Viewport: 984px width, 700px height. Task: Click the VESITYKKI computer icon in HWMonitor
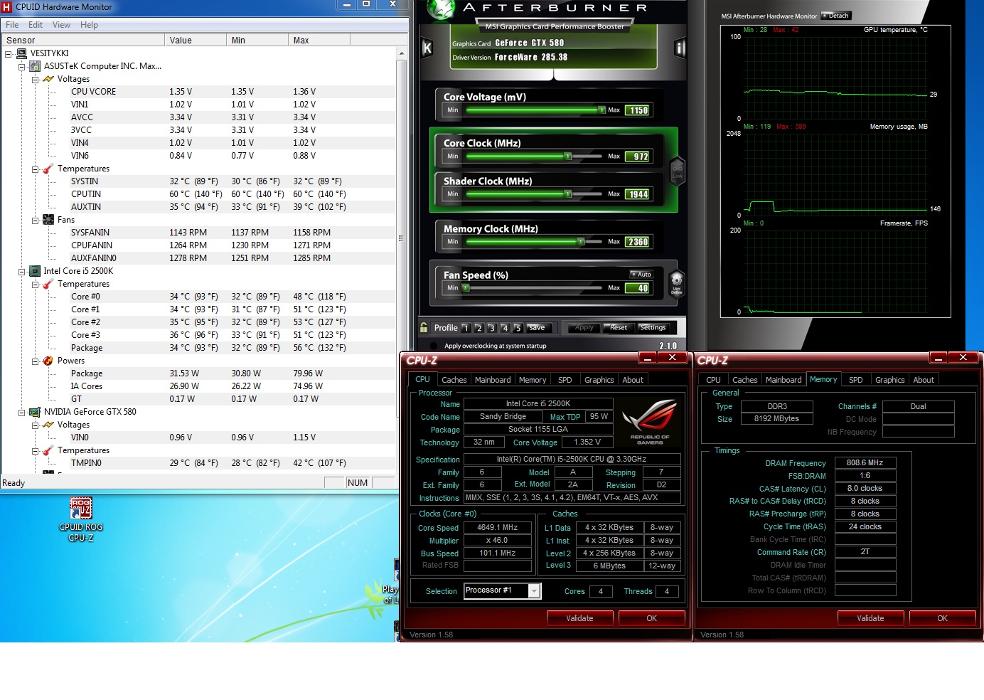pyautogui.click(x=21, y=53)
